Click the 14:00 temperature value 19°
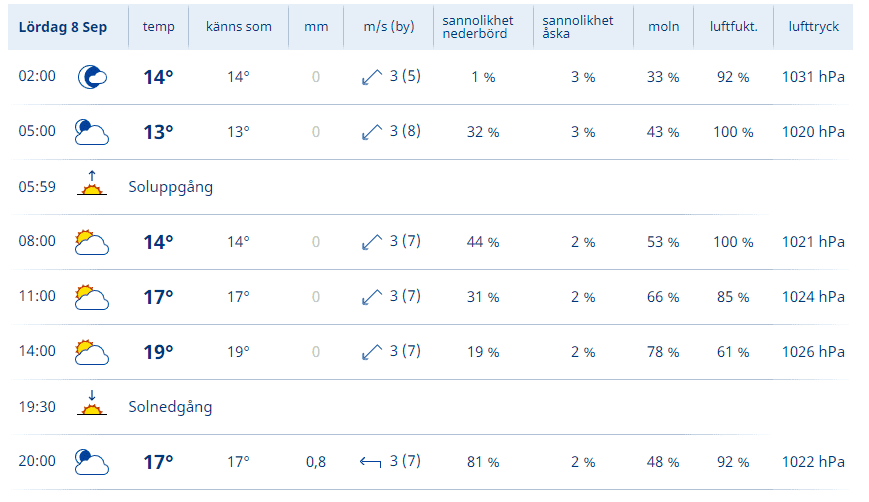Viewport: 869px width, 502px height. (x=158, y=352)
